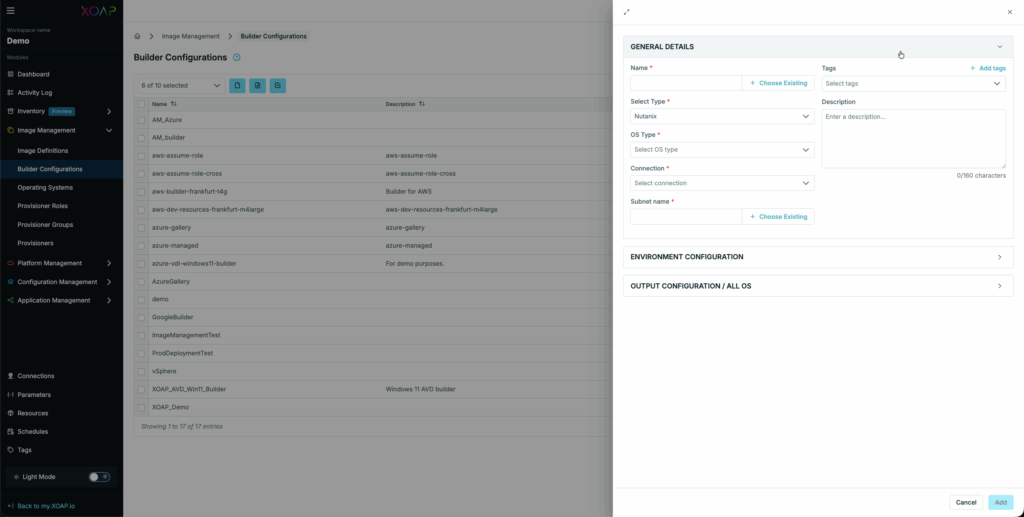
Task: Click the home breadcrumb icon
Action: (139, 36)
